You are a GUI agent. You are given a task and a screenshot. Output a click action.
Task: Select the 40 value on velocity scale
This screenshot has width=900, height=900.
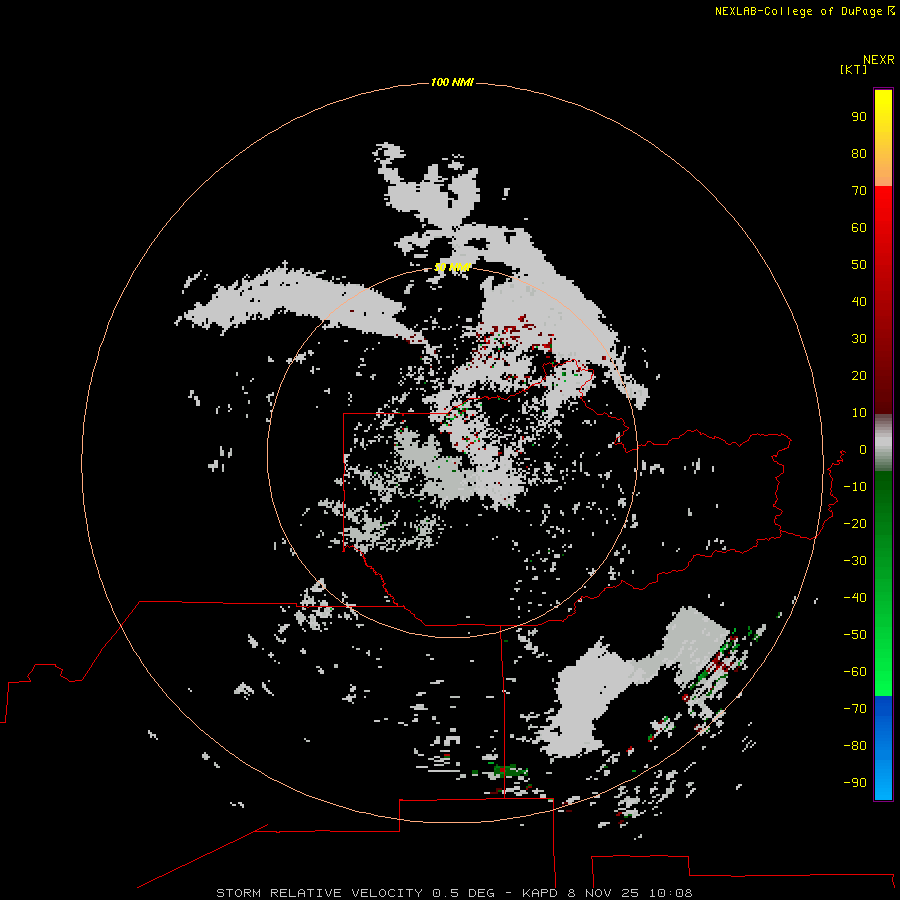click(x=859, y=302)
